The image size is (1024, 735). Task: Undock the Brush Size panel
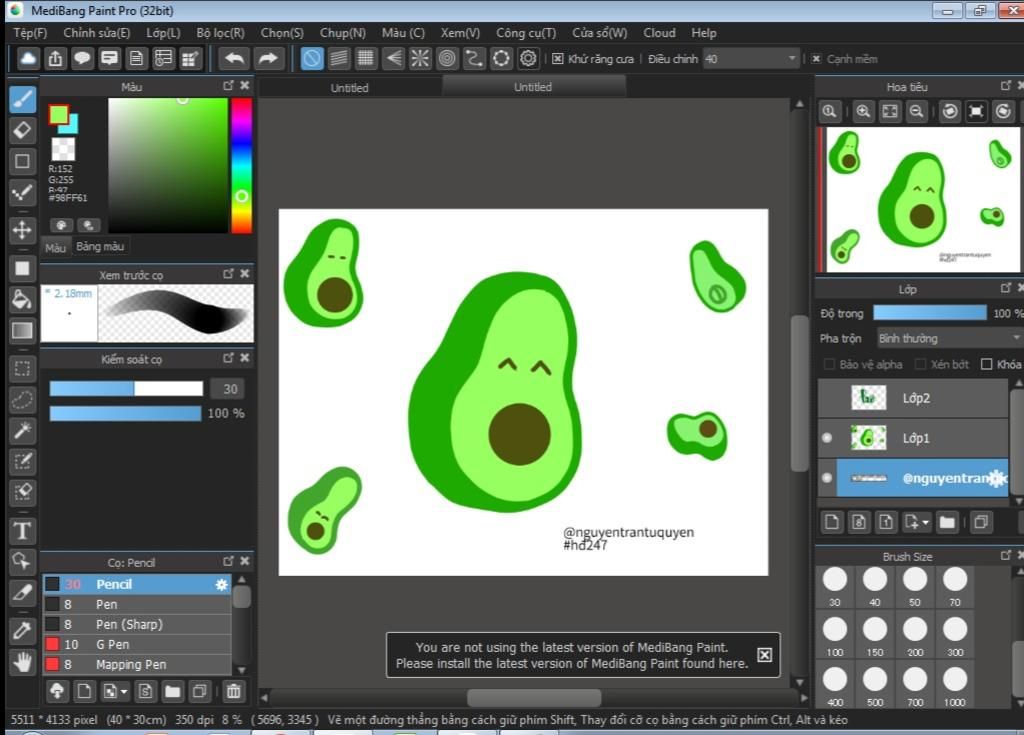click(1006, 555)
